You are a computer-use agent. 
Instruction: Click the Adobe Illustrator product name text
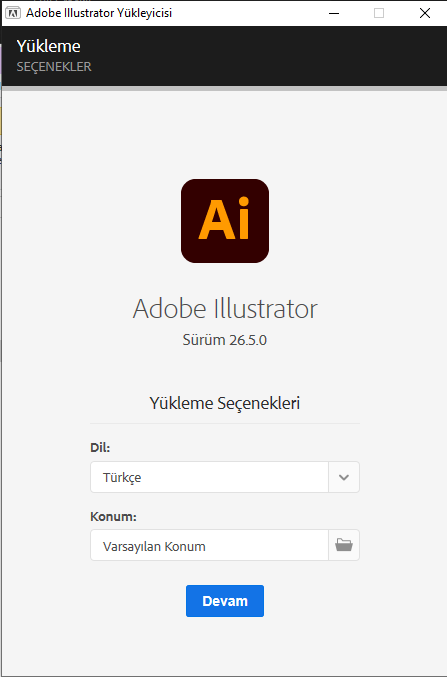[225, 309]
